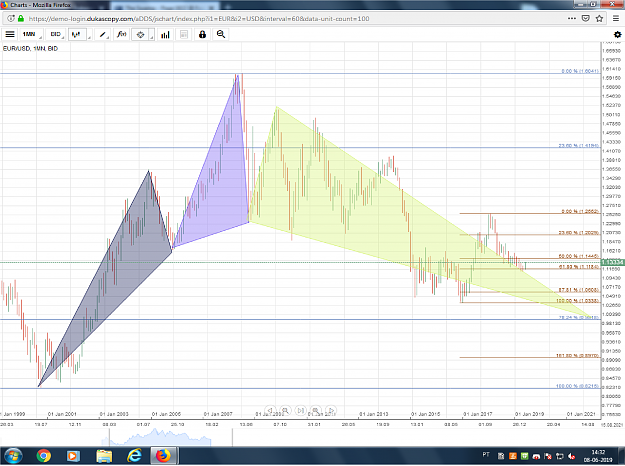Click the chart jump-to-end navigation button
The width and height of the screenshot is (625, 466).
[301, 410]
